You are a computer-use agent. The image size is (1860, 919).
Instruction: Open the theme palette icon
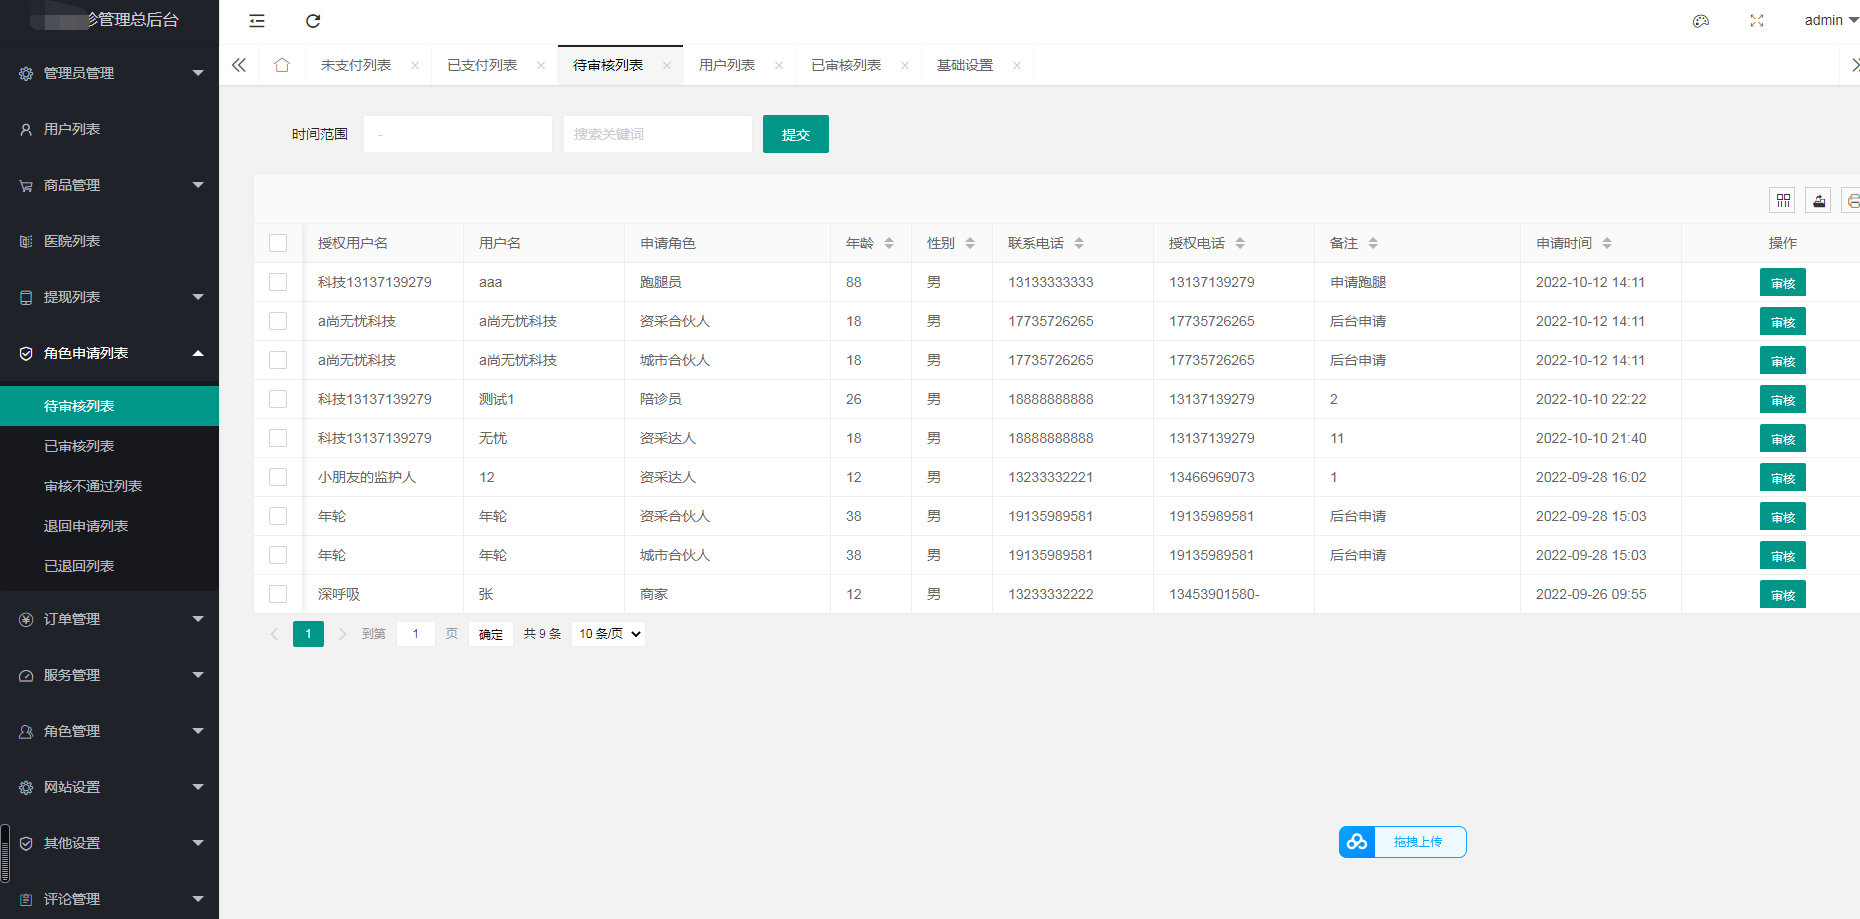1700,21
